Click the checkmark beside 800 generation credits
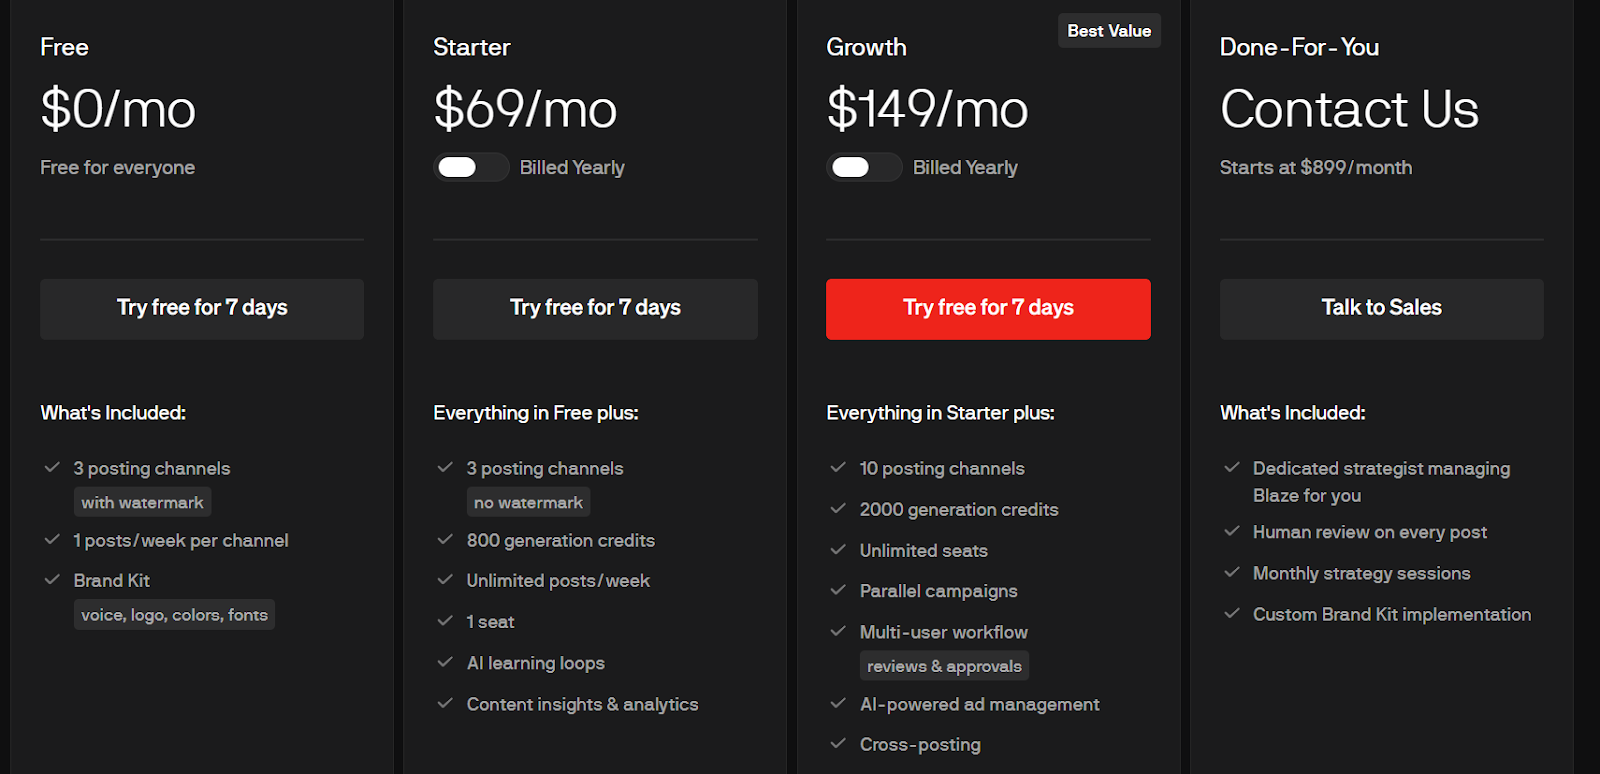1600x774 pixels. tap(445, 540)
